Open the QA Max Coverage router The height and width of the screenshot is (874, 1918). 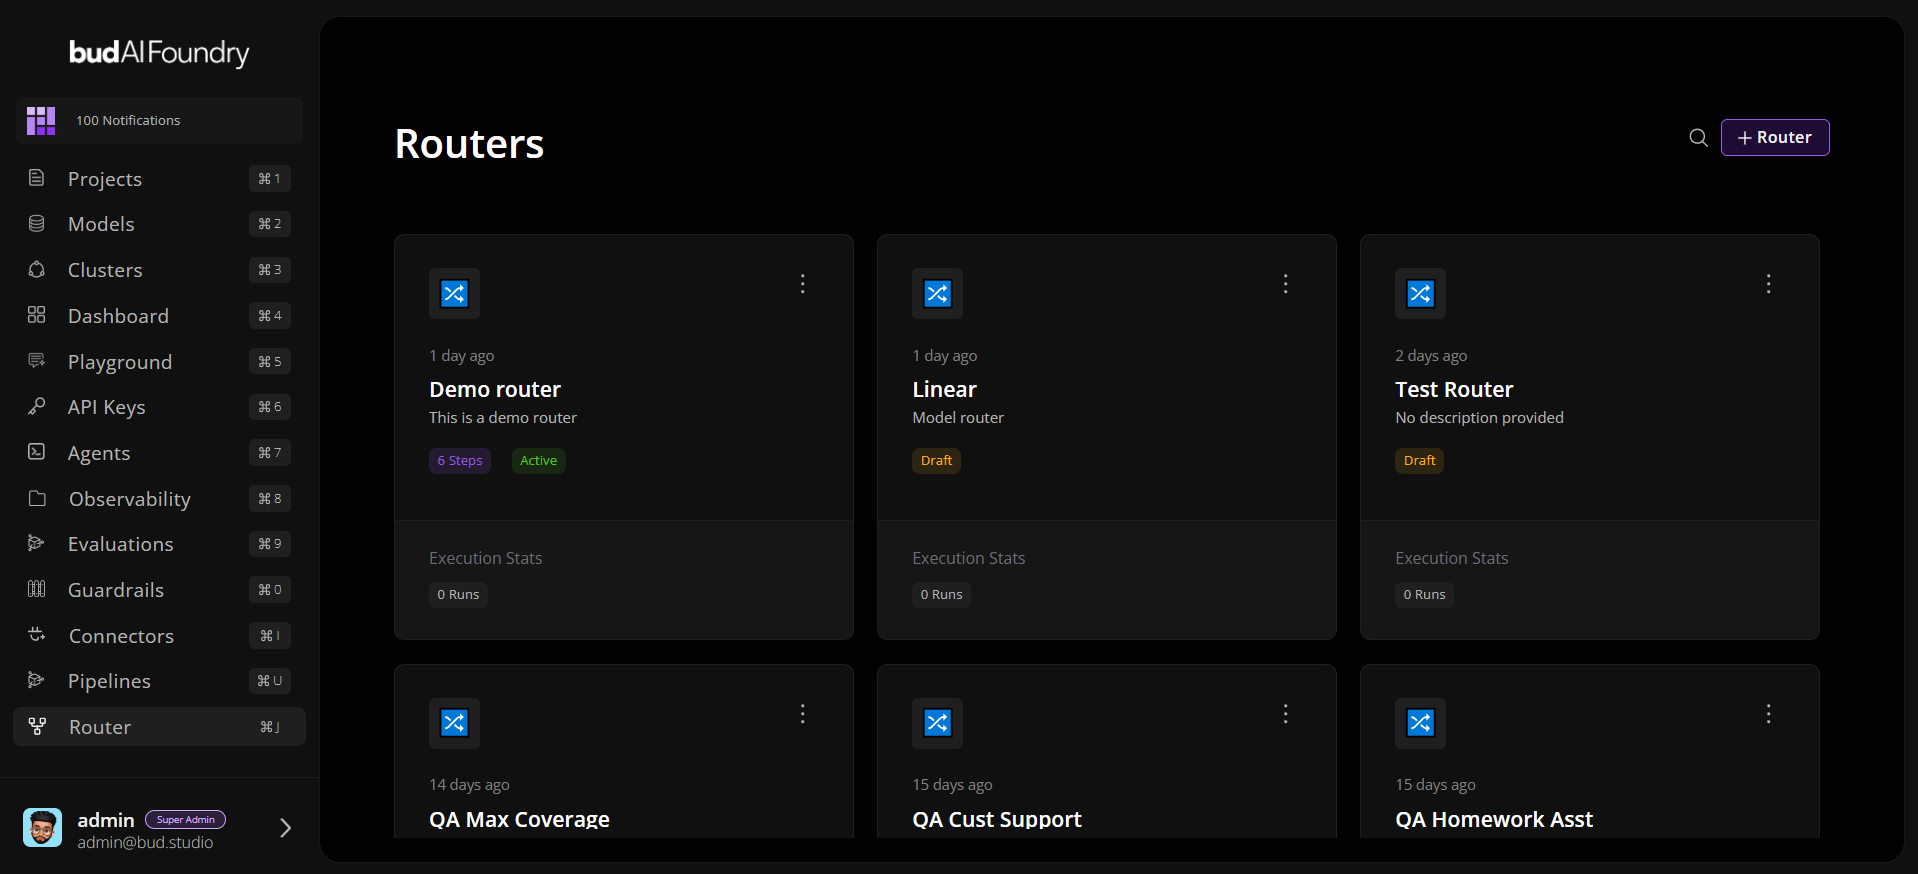[519, 820]
